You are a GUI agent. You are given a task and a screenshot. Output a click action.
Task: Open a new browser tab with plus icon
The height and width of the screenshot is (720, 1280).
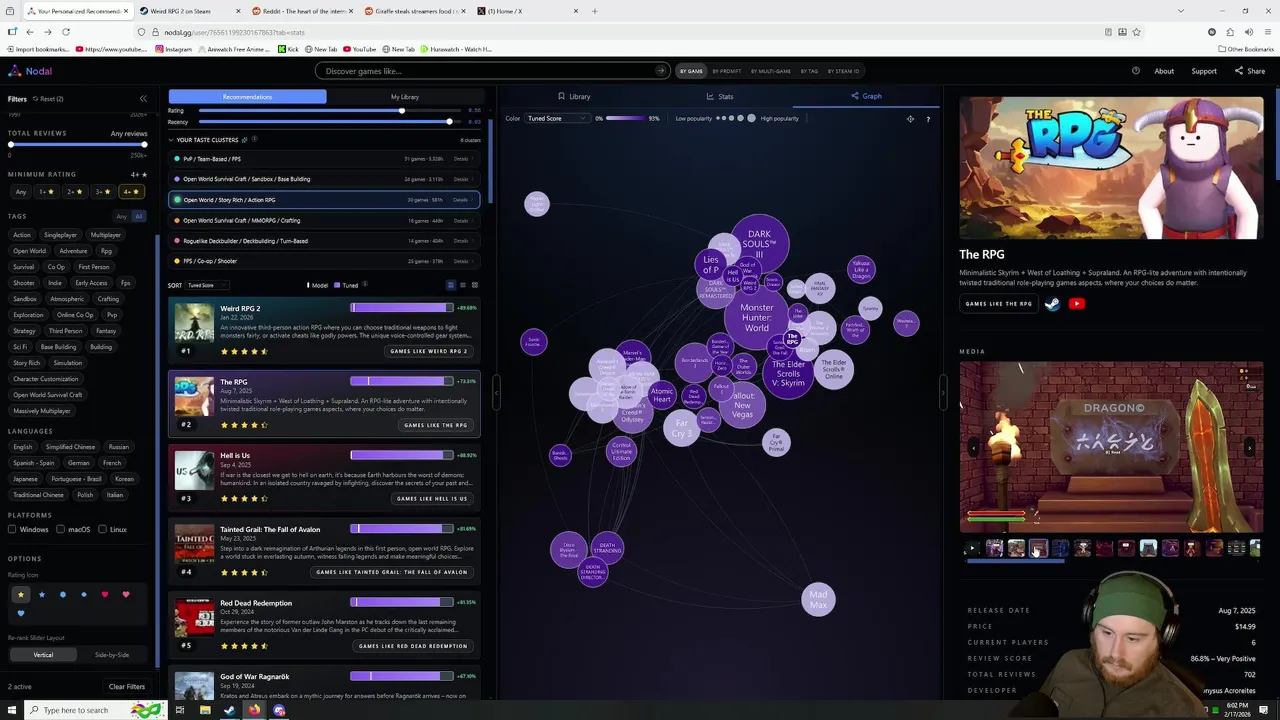pyautogui.click(x=594, y=11)
